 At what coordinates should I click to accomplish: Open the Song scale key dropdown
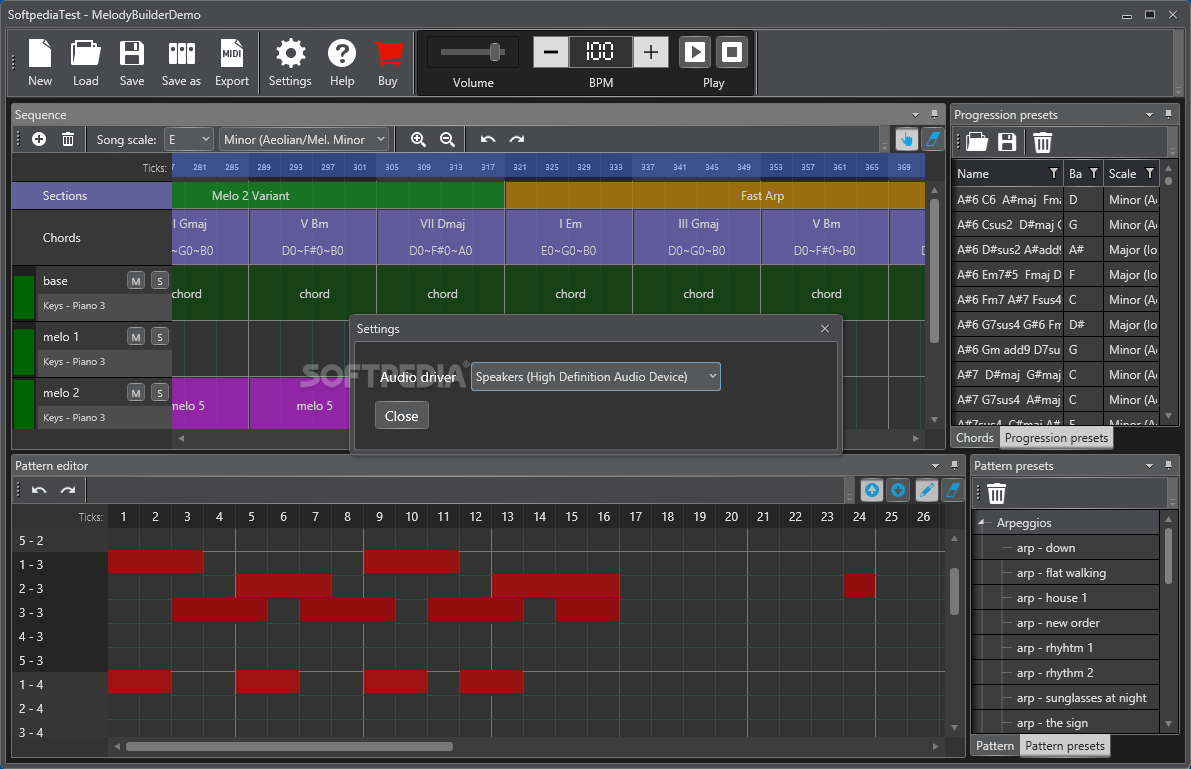pos(189,140)
